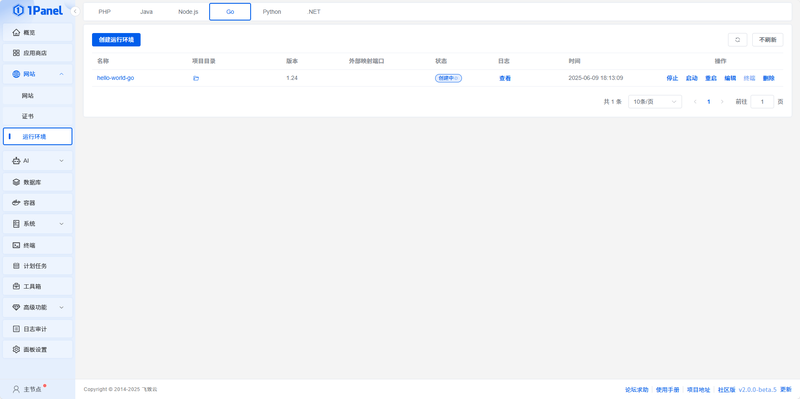This screenshot has width=800, height=399.
Task: Open the 论坛求助 footer link
Action: (x=637, y=389)
